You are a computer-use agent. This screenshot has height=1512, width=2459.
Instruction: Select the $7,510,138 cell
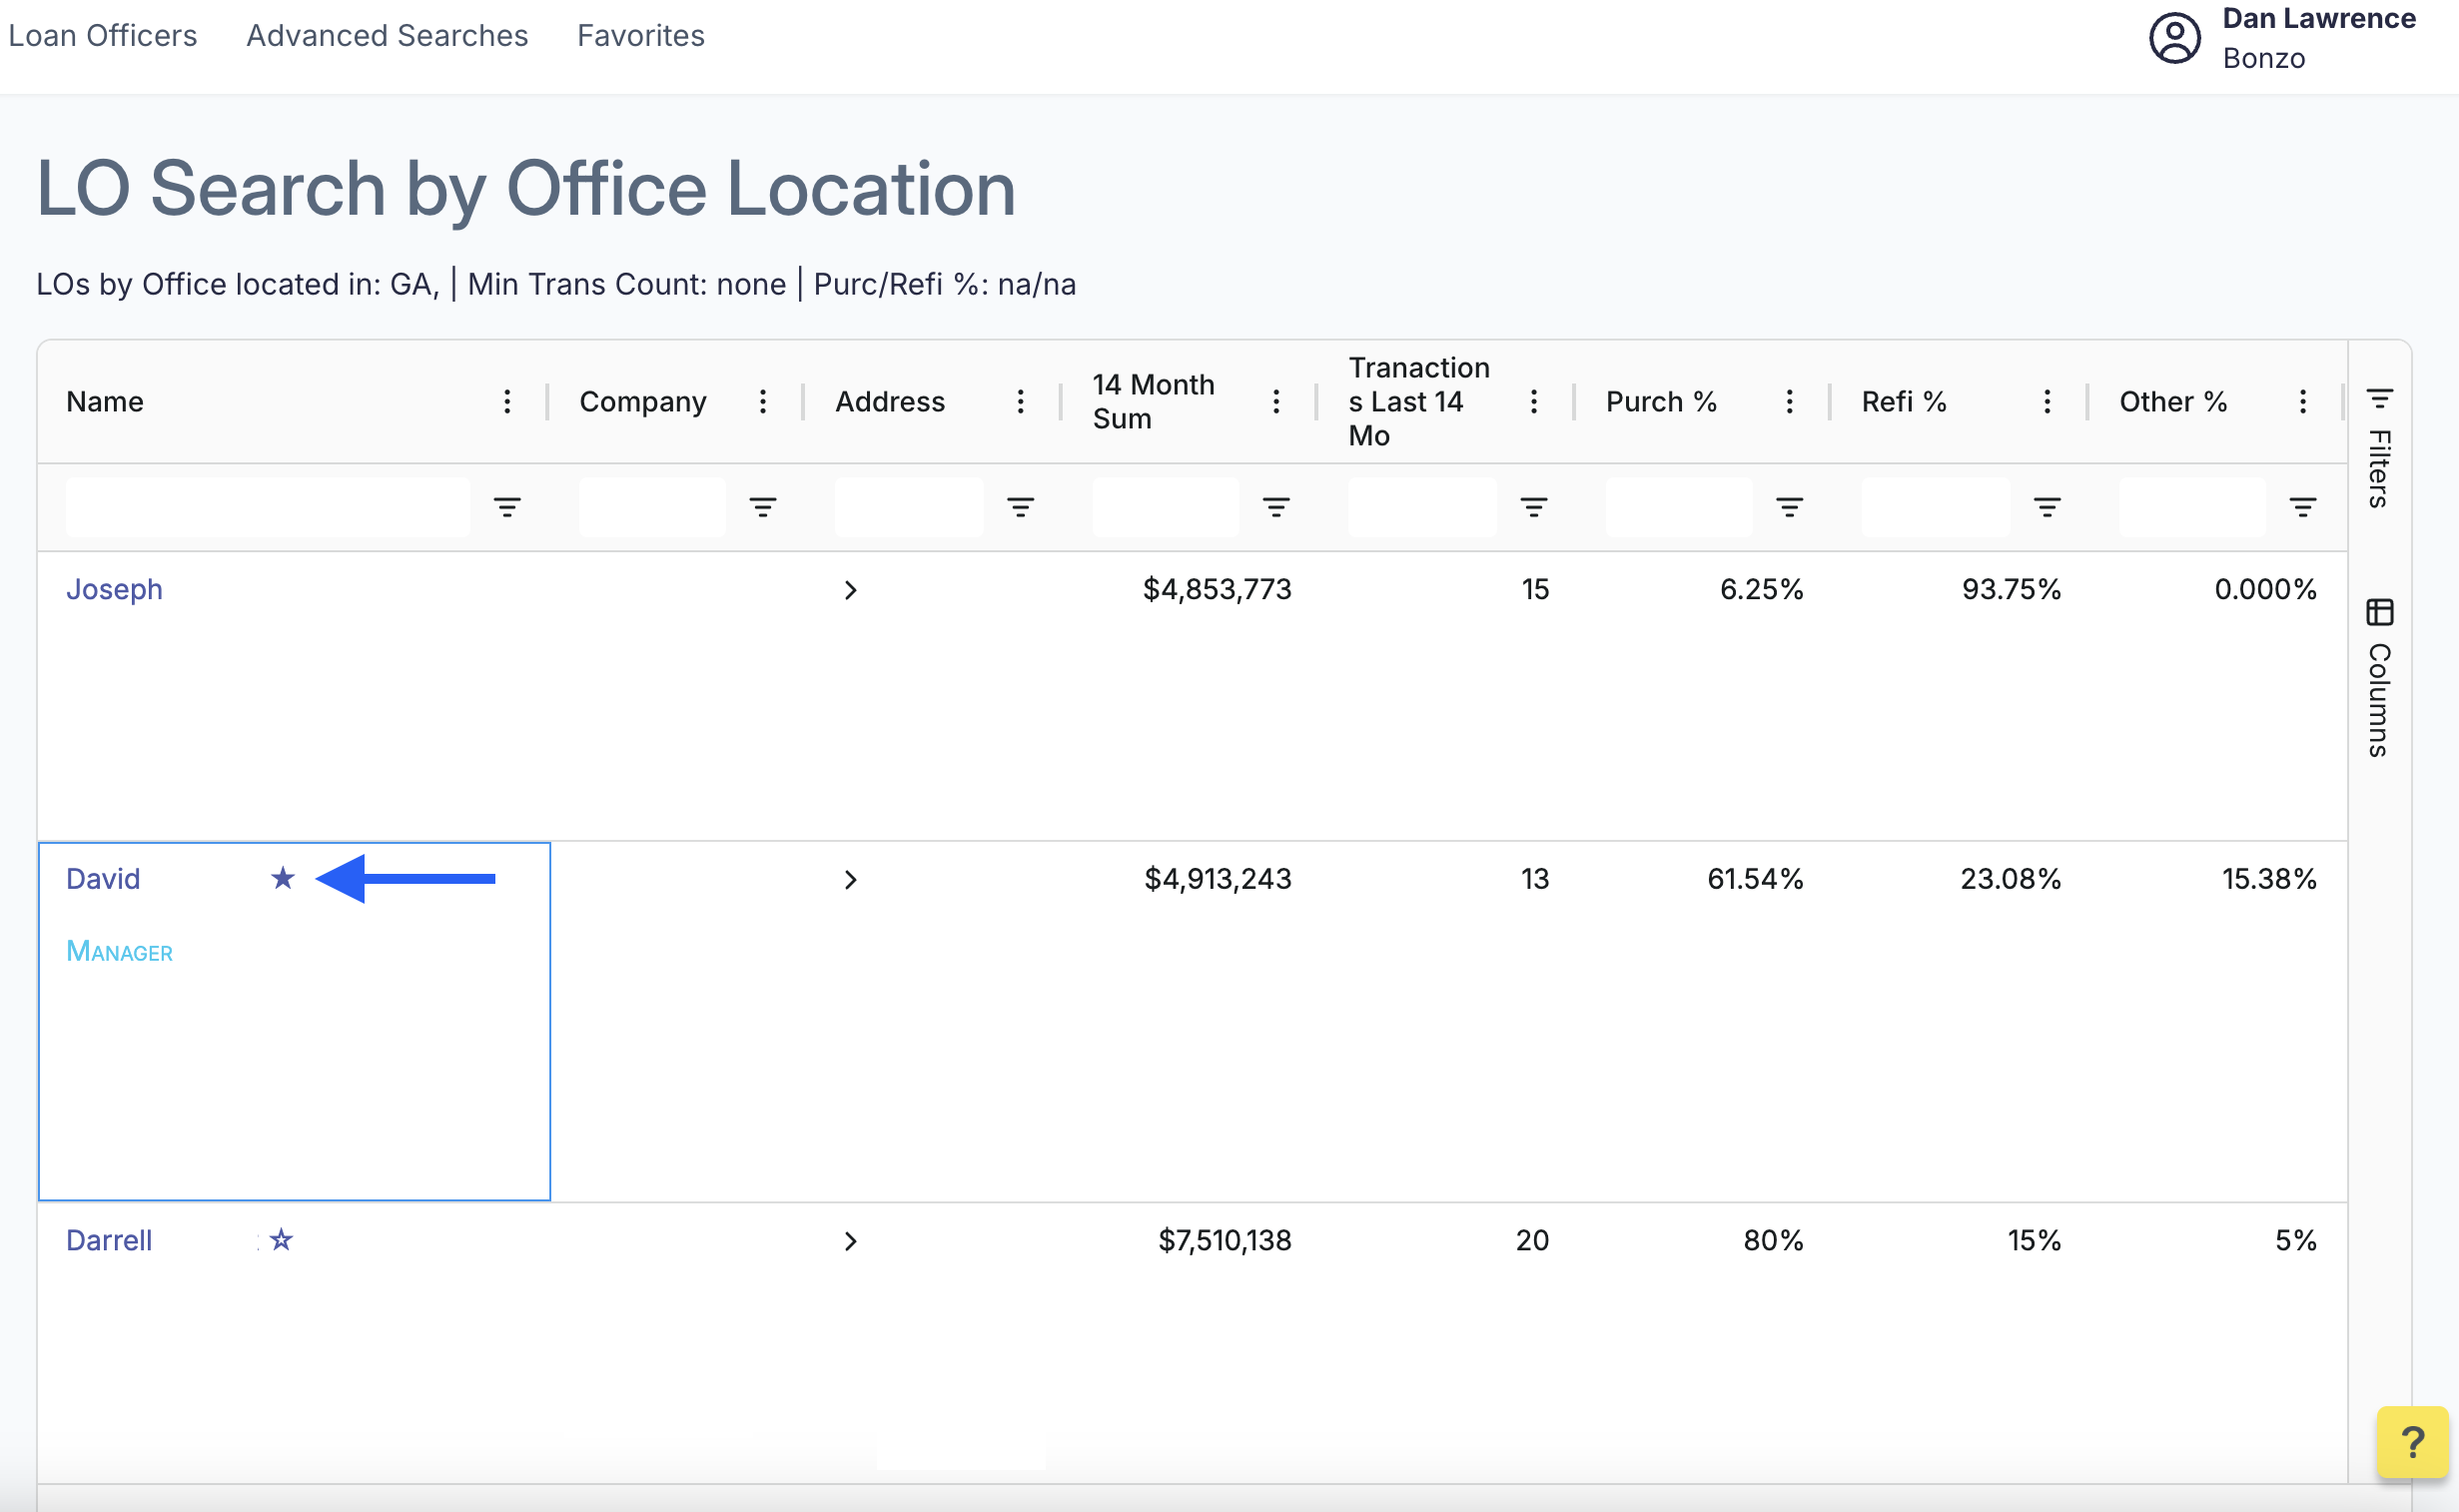point(1224,1240)
